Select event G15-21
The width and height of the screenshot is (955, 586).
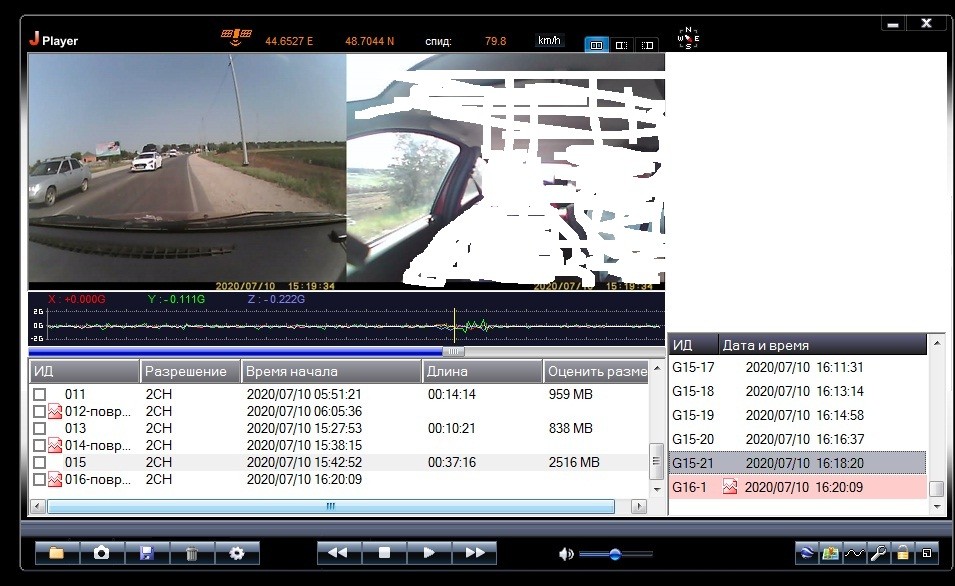coord(797,463)
